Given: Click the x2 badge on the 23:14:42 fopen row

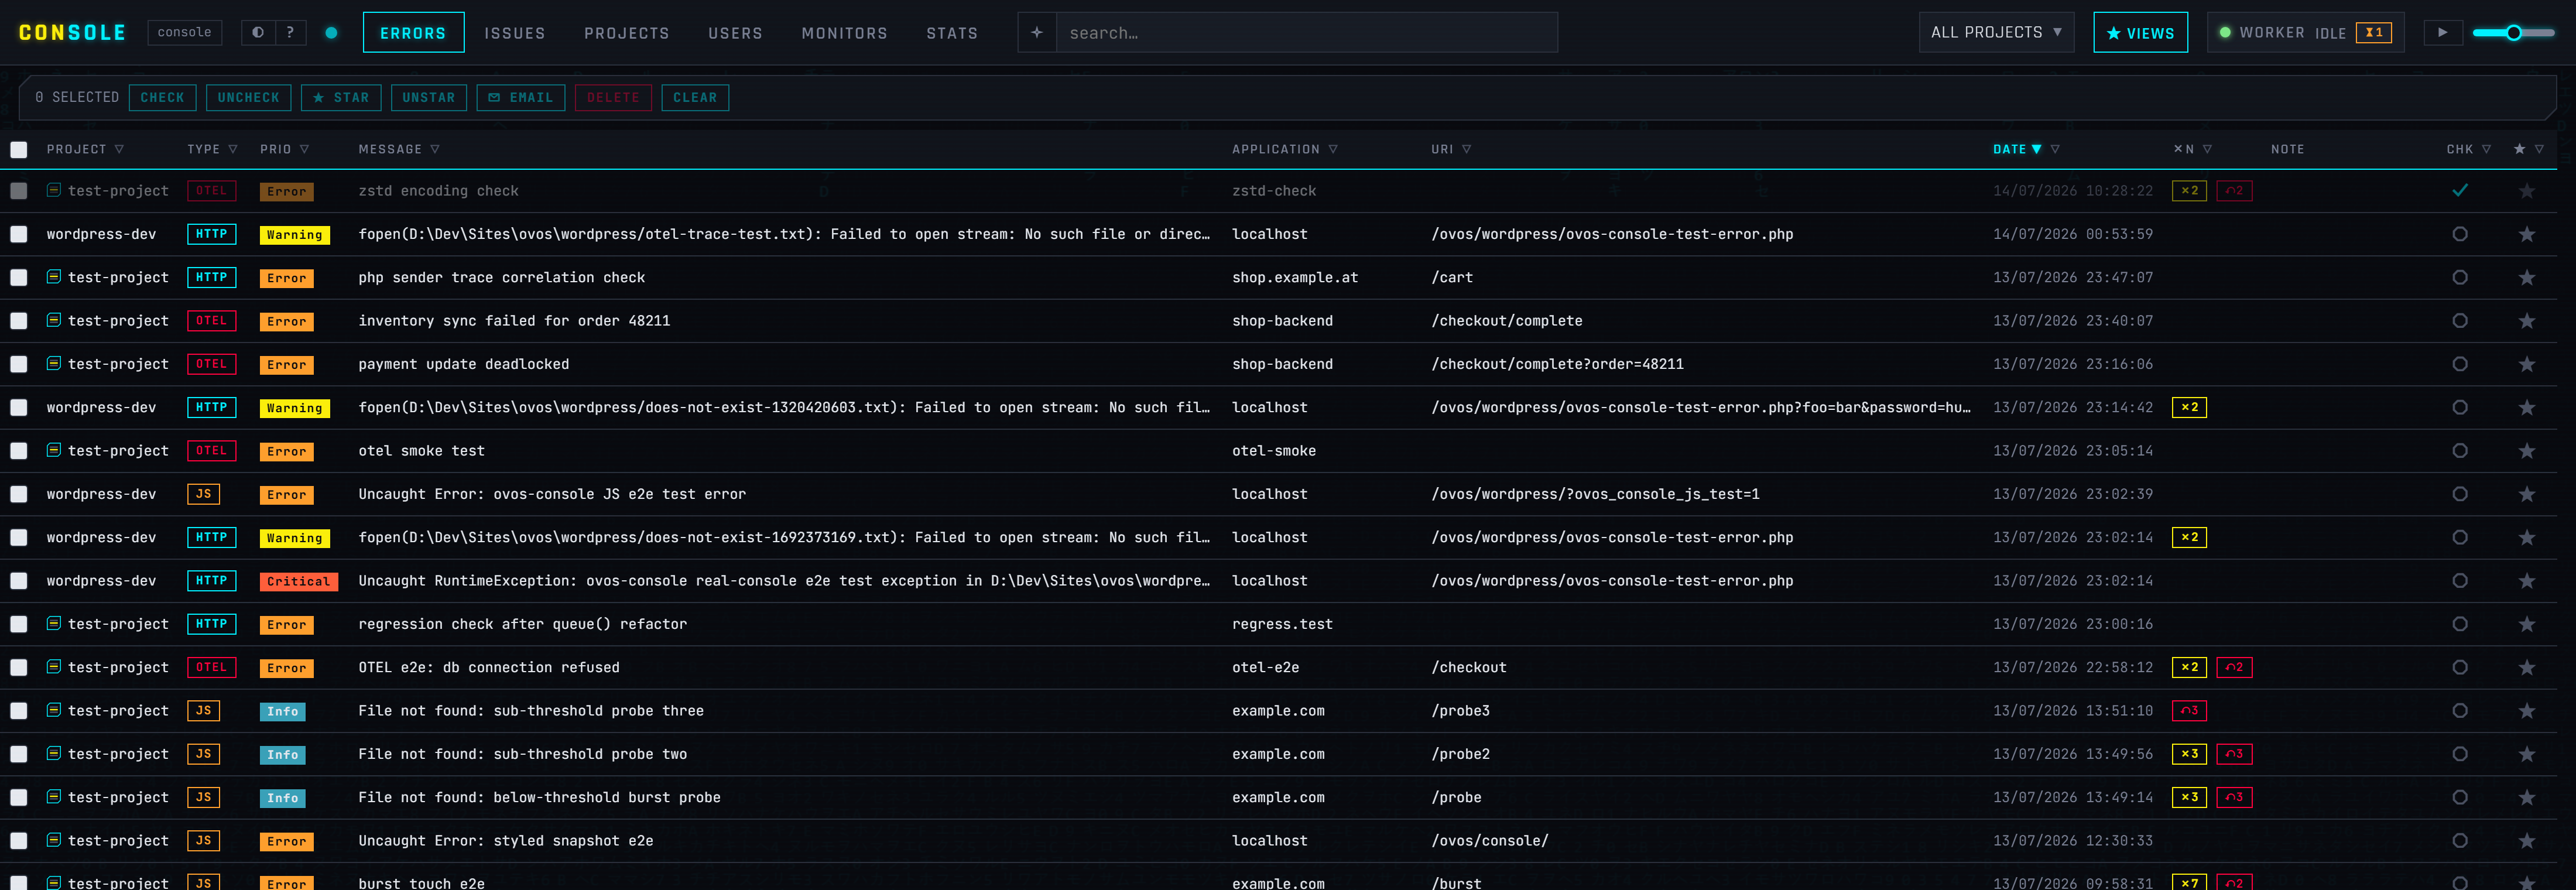Looking at the screenshot, I should [2189, 407].
